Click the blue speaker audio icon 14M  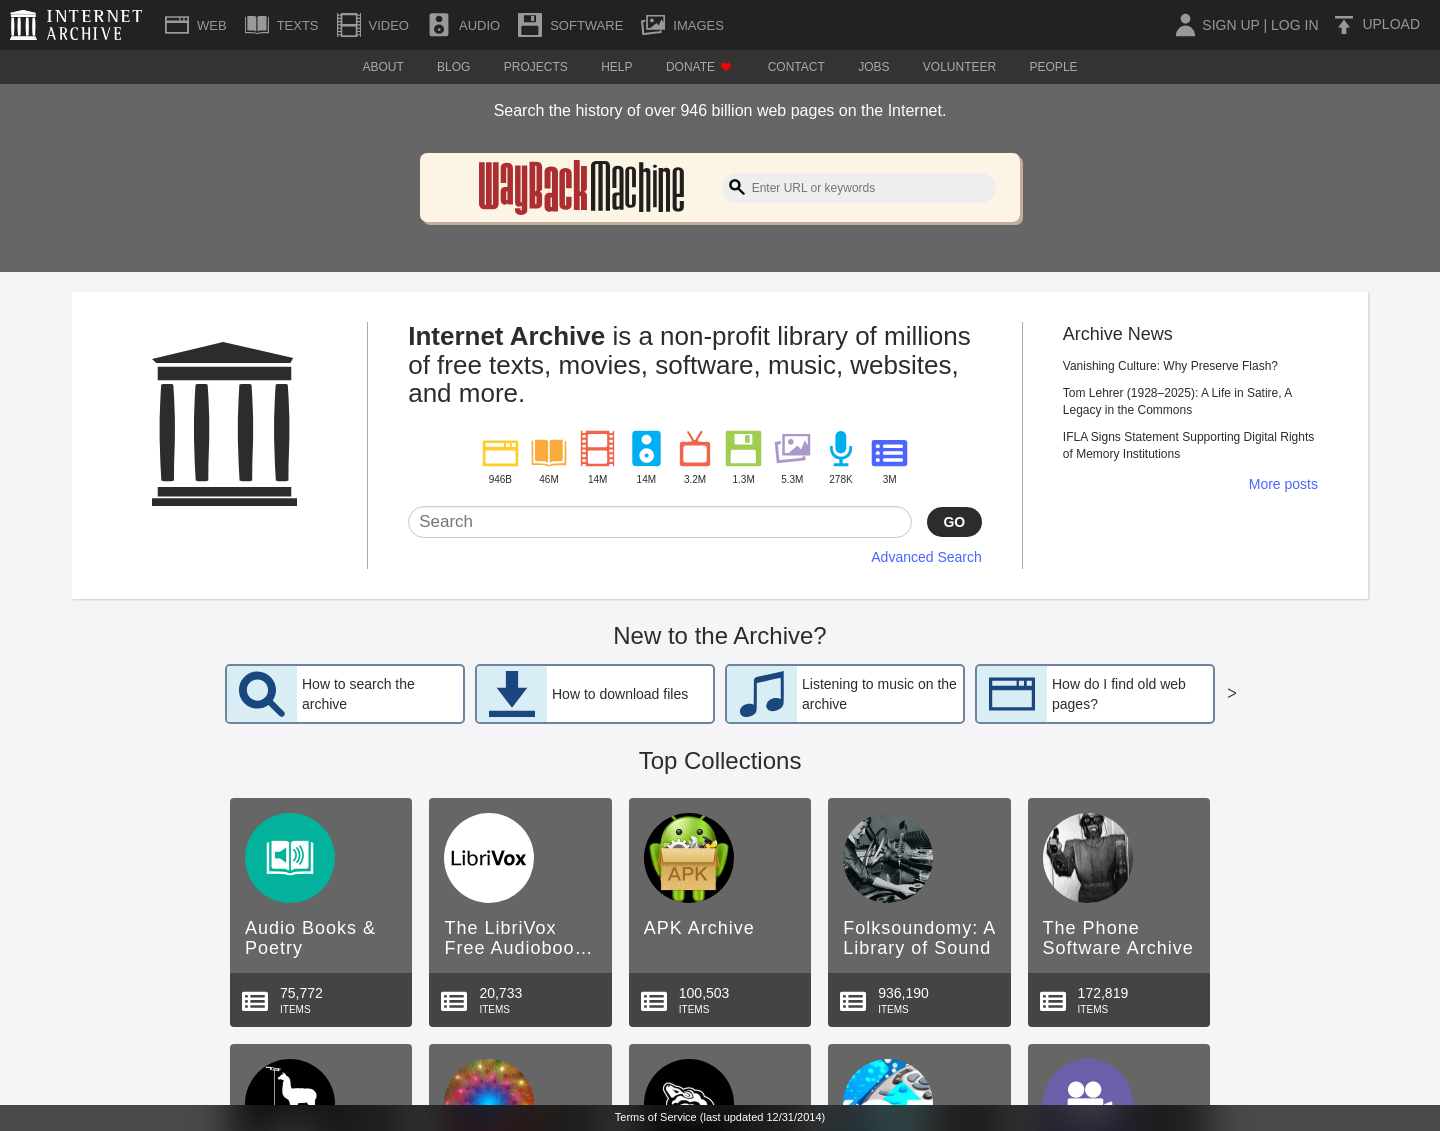[x=646, y=448]
